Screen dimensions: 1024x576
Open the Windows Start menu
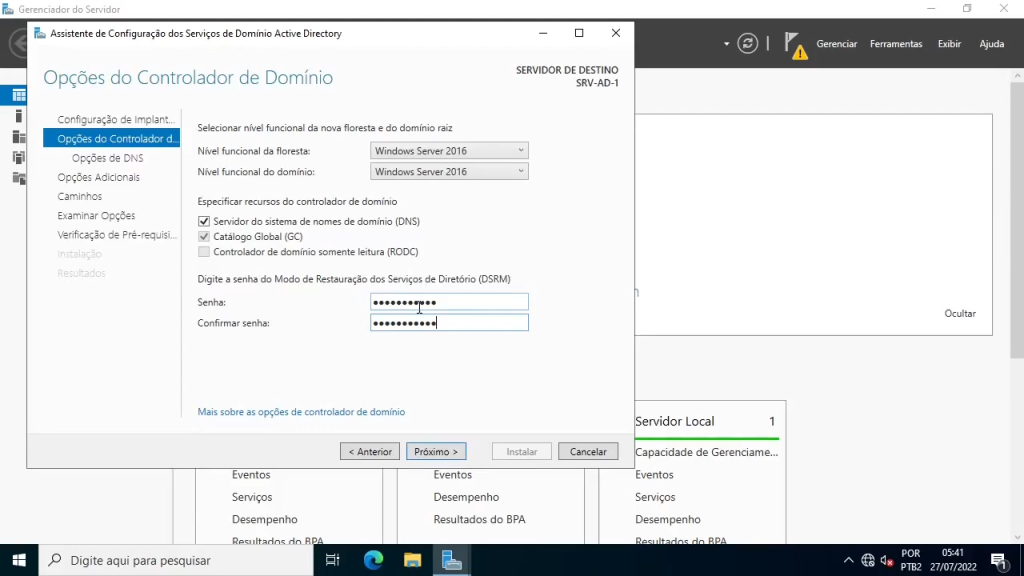[x=19, y=560]
